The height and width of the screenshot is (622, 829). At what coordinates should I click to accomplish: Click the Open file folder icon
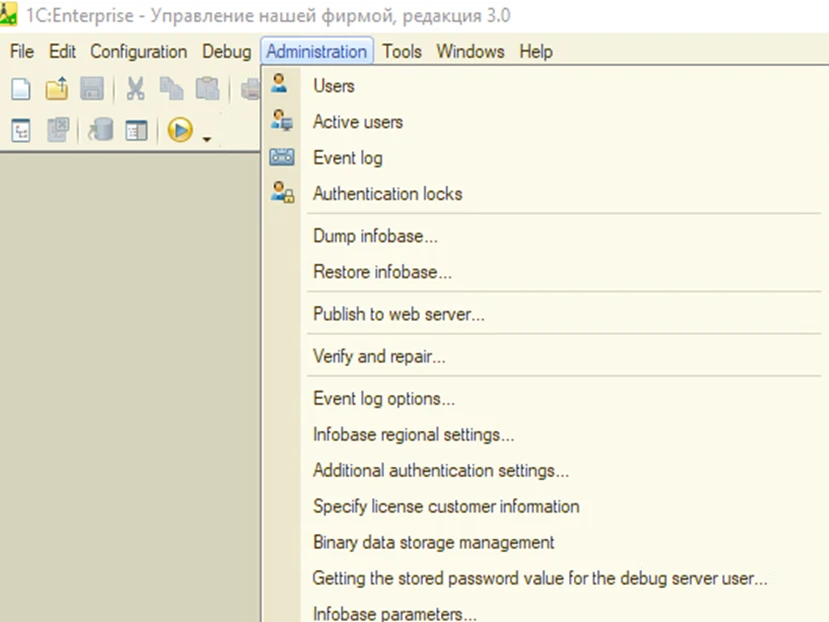click(57, 89)
